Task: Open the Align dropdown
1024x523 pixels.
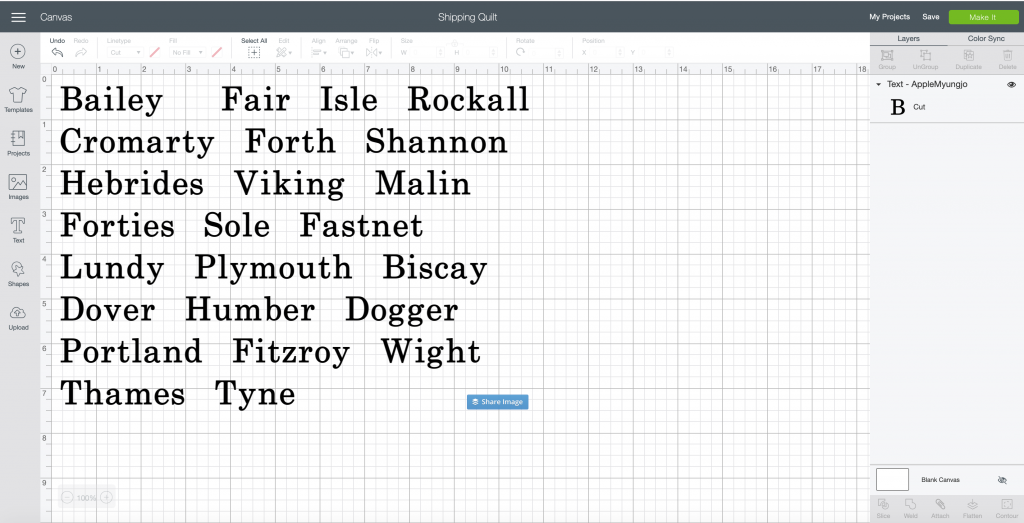Action: click(x=319, y=52)
